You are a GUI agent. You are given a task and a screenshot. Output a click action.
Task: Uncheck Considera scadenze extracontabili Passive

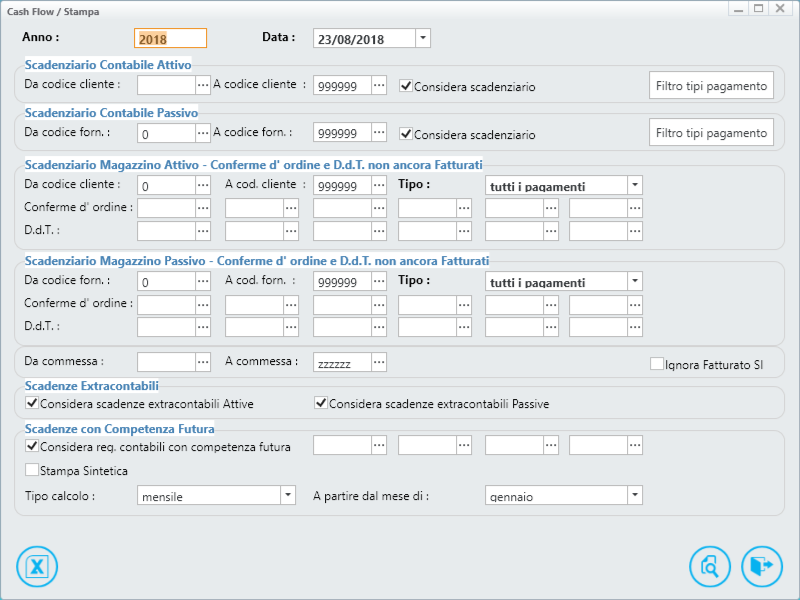pyautogui.click(x=320, y=403)
